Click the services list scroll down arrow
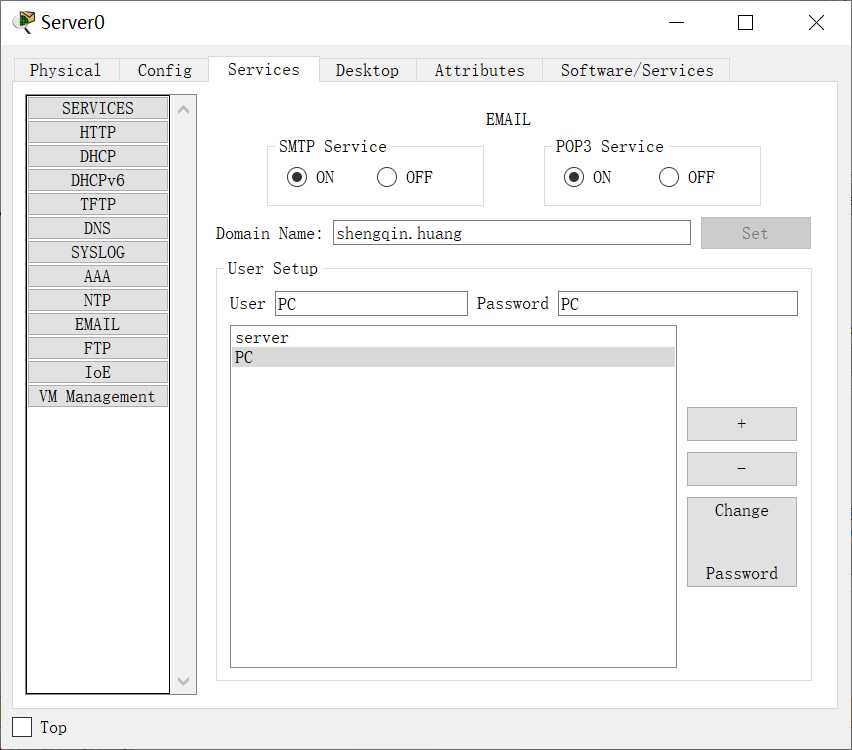This screenshot has height=750, width=852. [184, 680]
